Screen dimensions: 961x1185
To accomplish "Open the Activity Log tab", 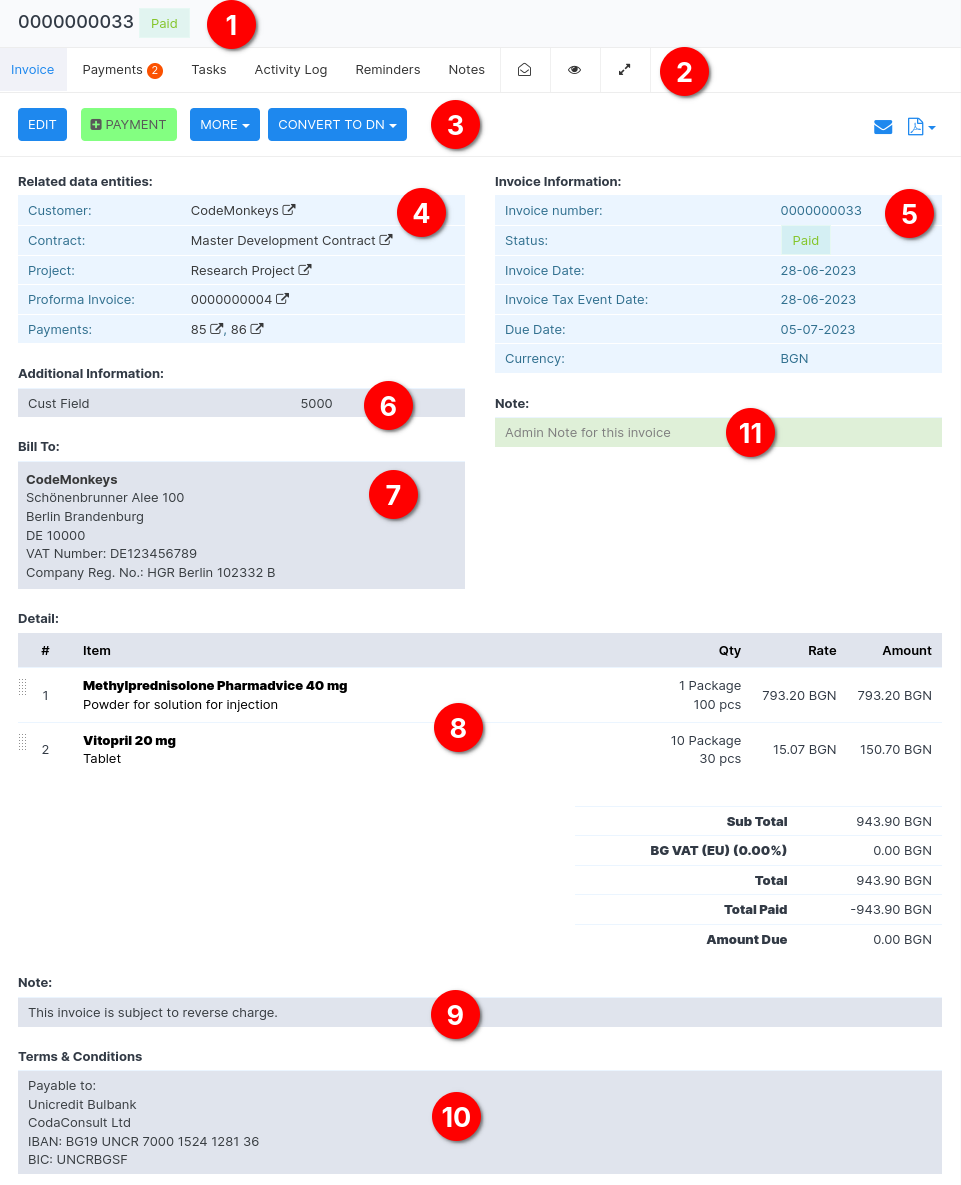I will tap(290, 70).
